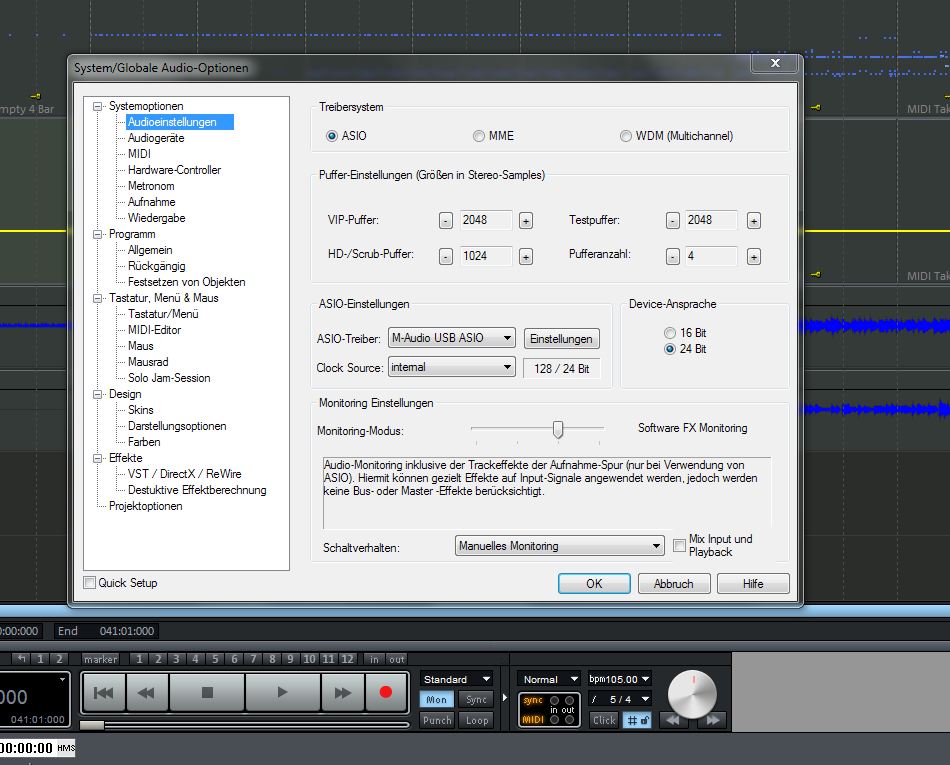Screen dimensions: 950x765
Task: Increase HD-/Scrub-Puffer with plus button
Action: [526, 257]
